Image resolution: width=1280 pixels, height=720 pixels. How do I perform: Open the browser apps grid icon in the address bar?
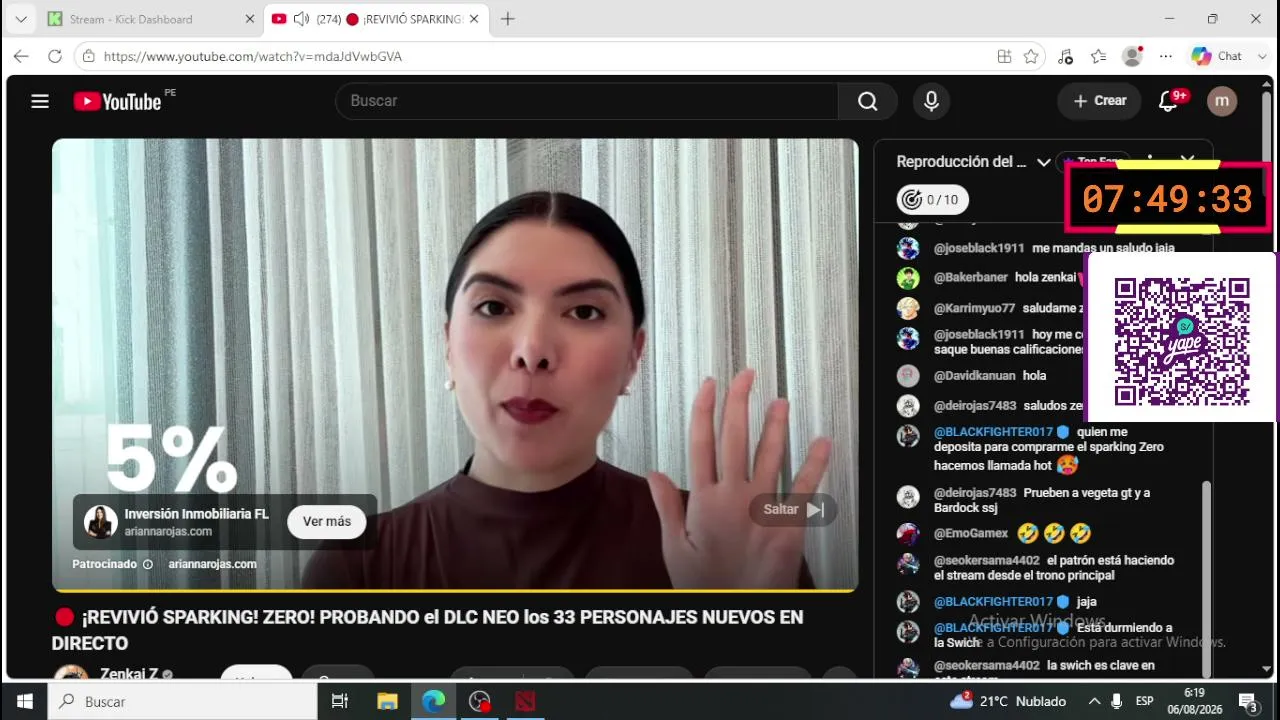(1004, 57)
